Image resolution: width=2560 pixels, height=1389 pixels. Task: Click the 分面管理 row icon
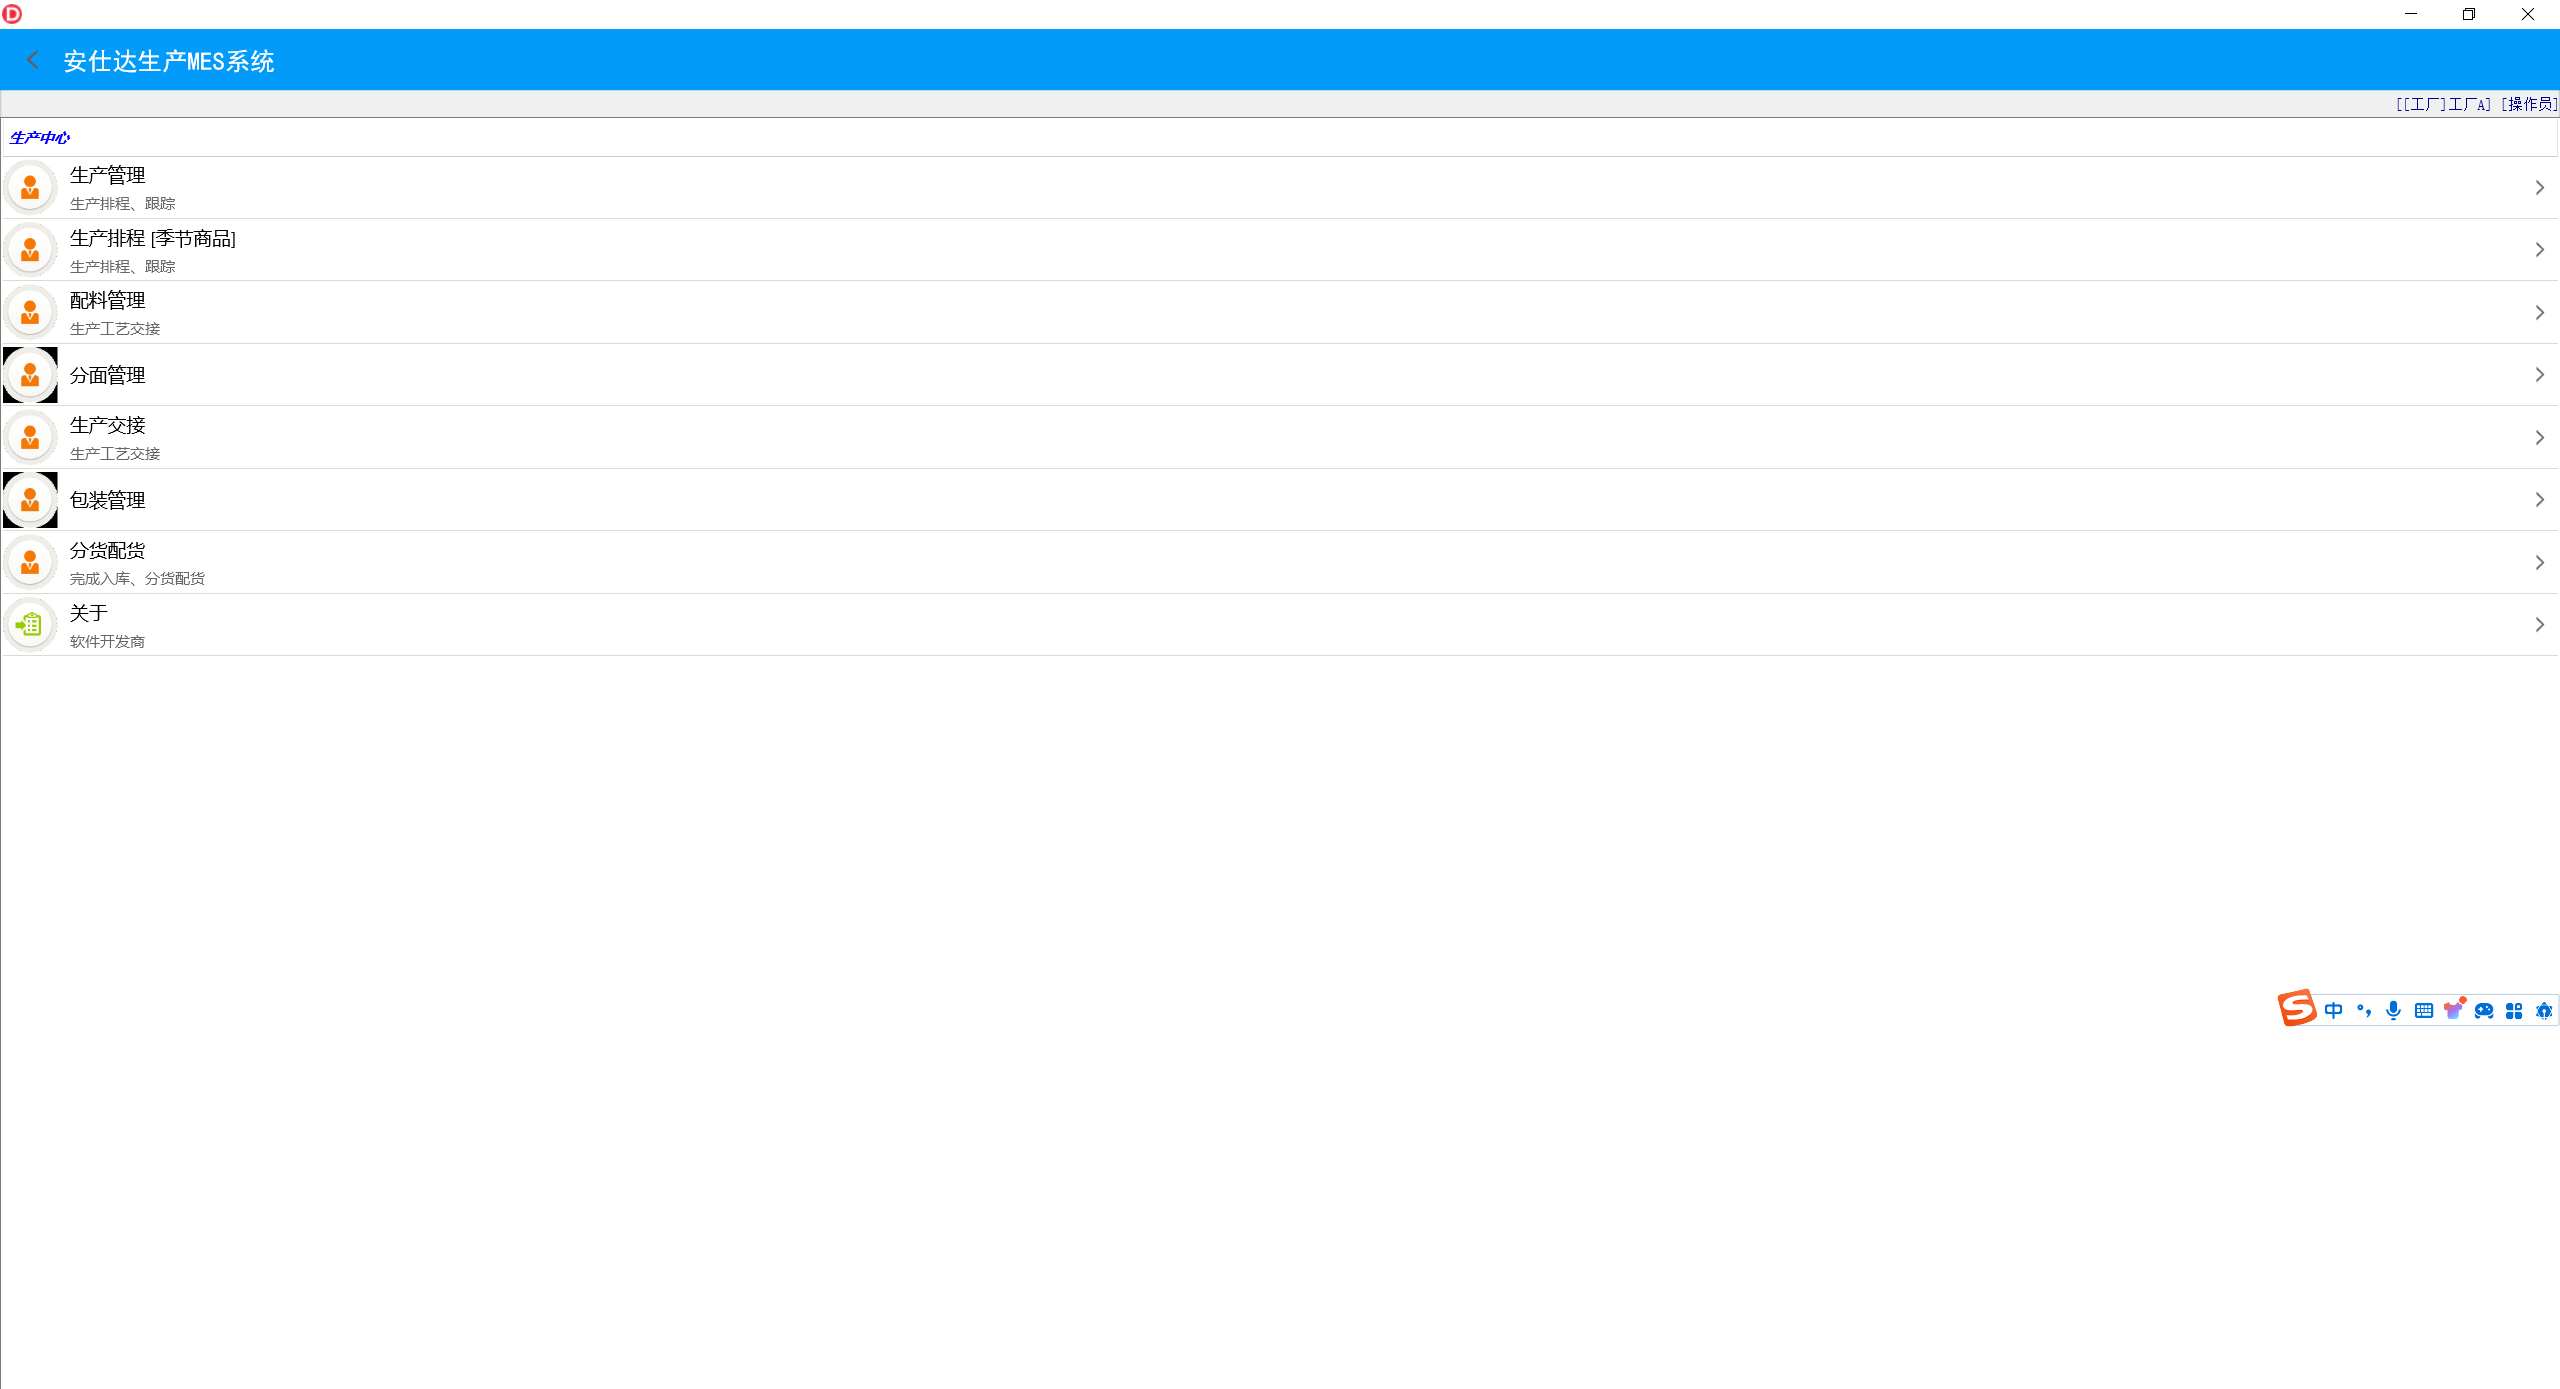click(30, 375)
